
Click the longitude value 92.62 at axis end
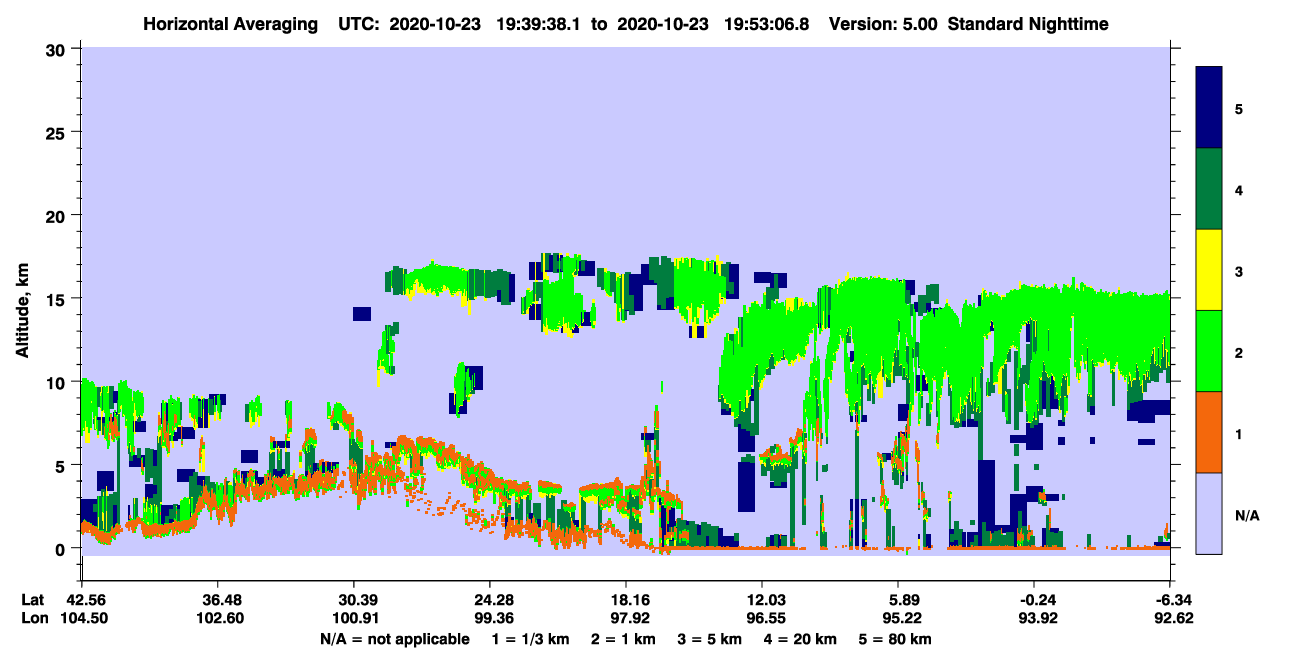[x=1170, y=618]
